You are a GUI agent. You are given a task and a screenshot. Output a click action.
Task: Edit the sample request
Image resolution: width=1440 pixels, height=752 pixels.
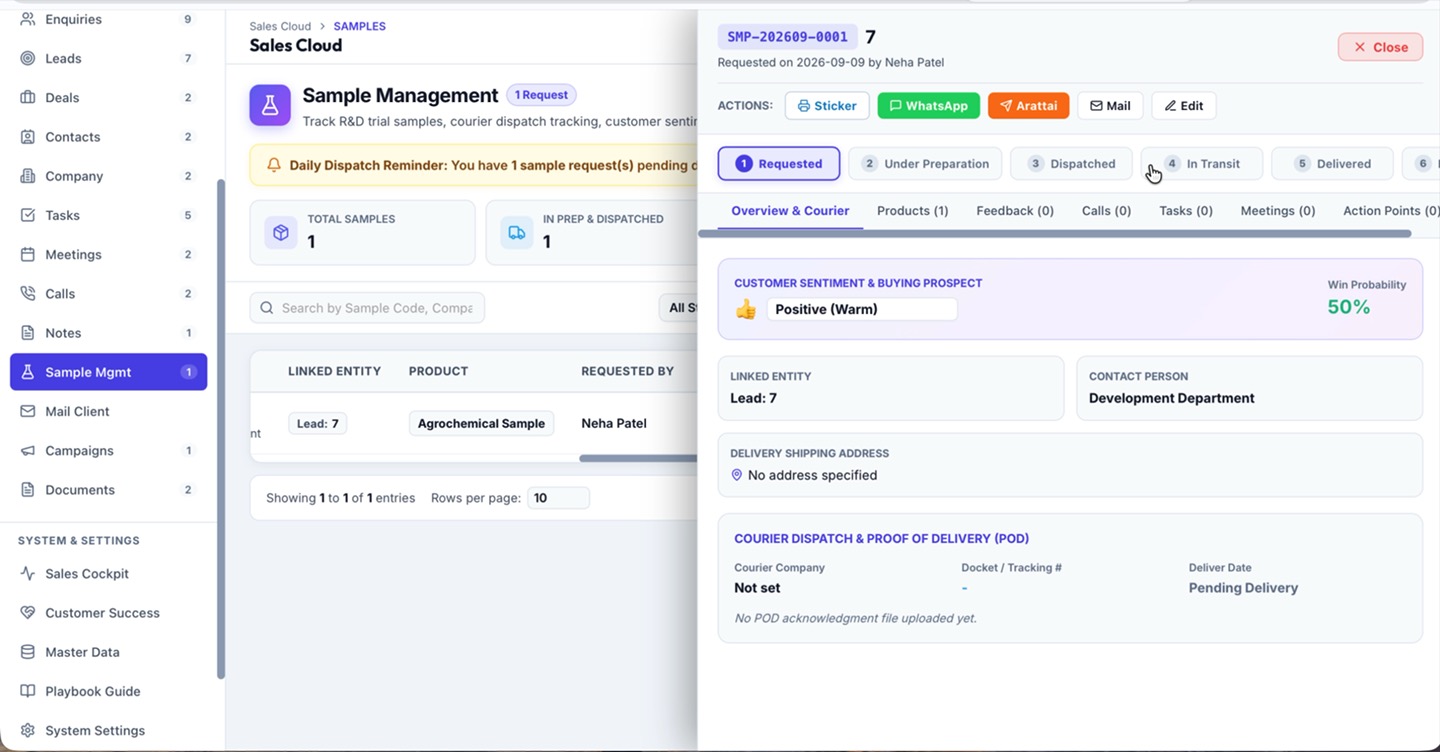[1184, 106]
